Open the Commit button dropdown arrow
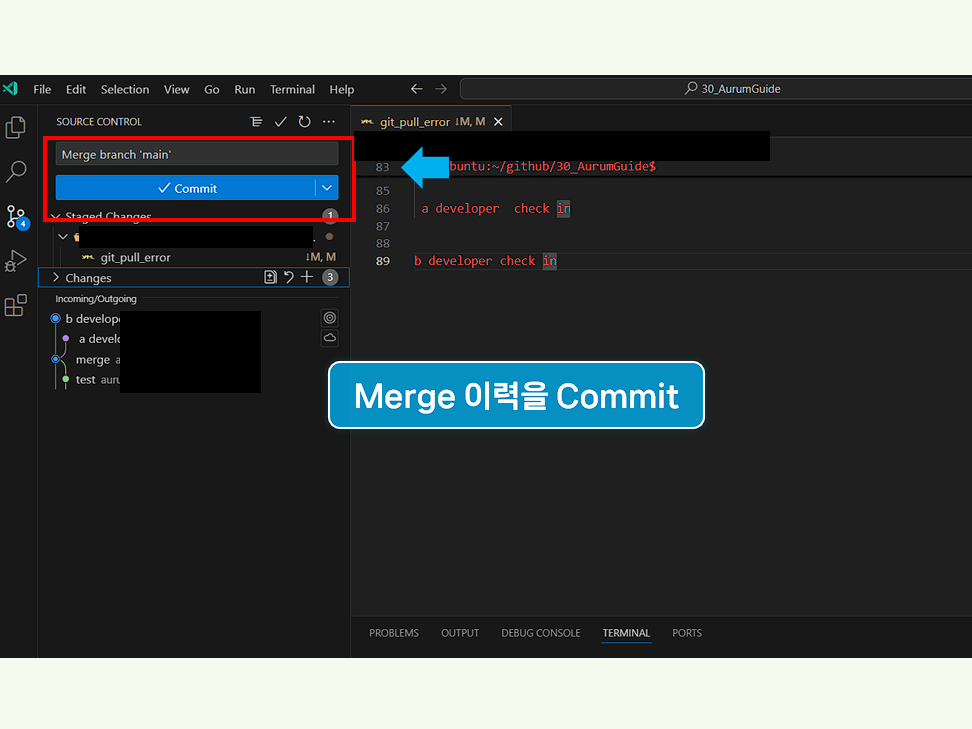This screenshot has width=972, height=729. click(327, 188)
